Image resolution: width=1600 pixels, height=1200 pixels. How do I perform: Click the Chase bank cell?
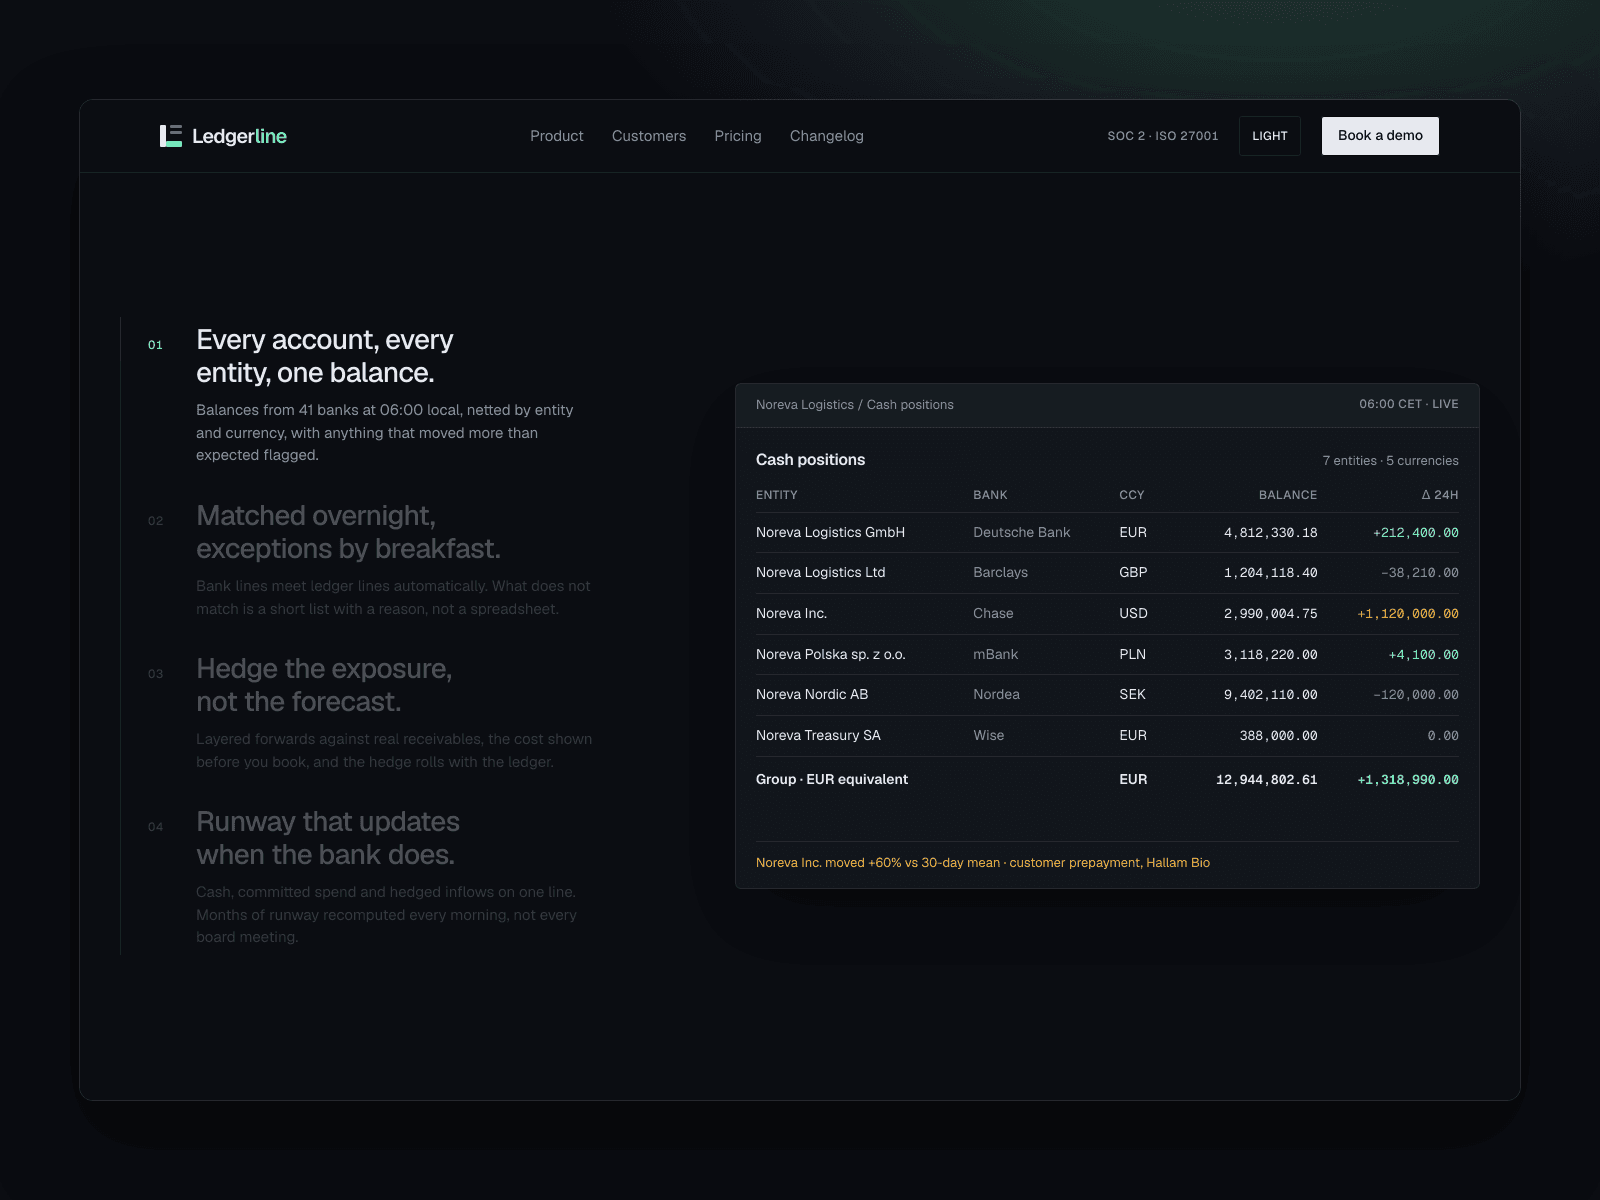tap(993, 614)
